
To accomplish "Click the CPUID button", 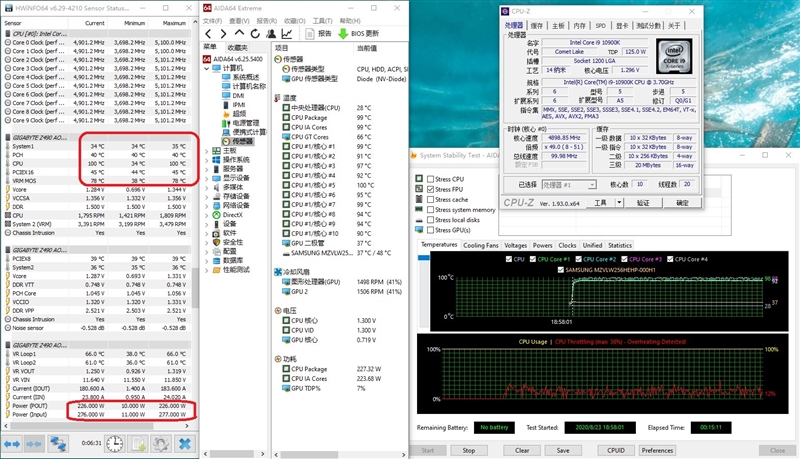I will coord(616,450).
